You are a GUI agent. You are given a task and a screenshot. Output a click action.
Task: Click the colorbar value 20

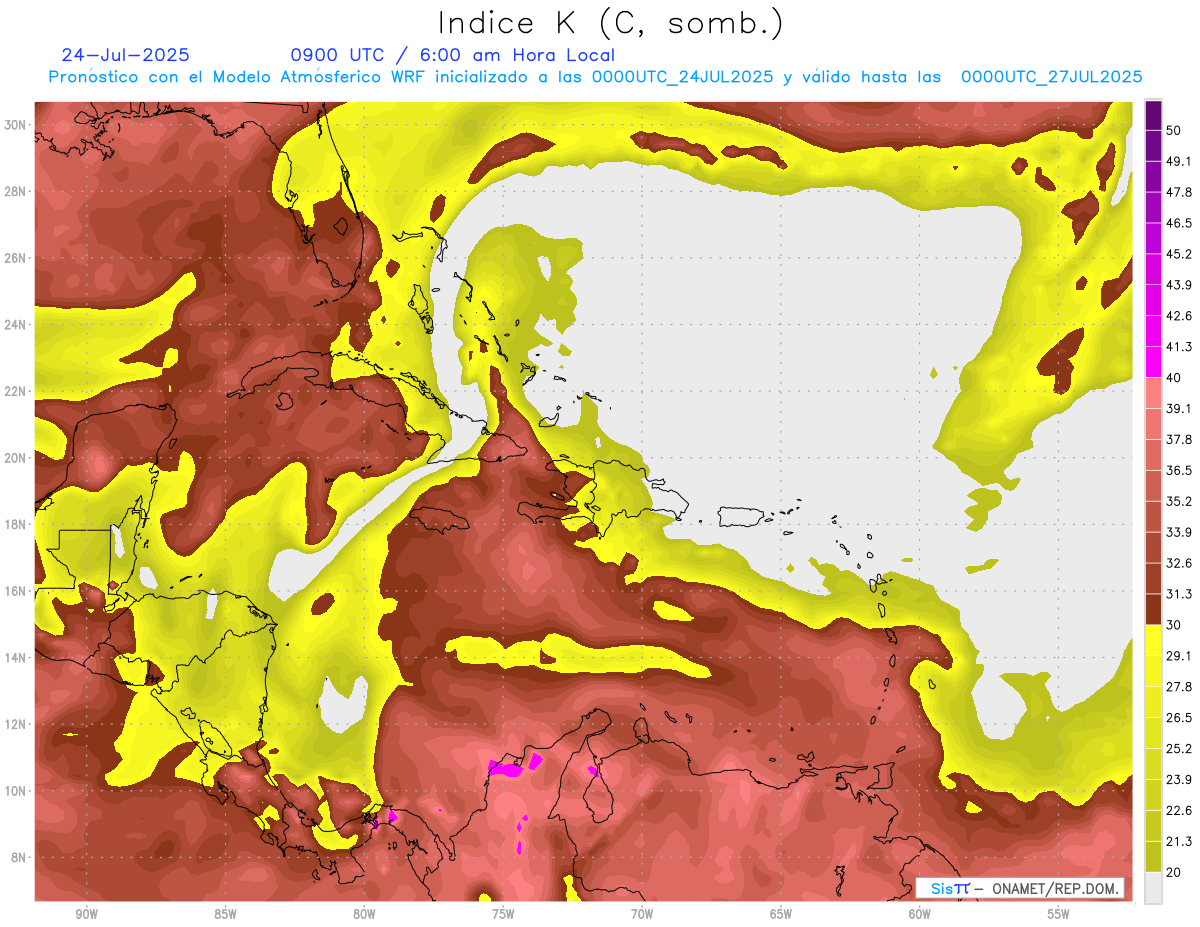(1175, 872)
